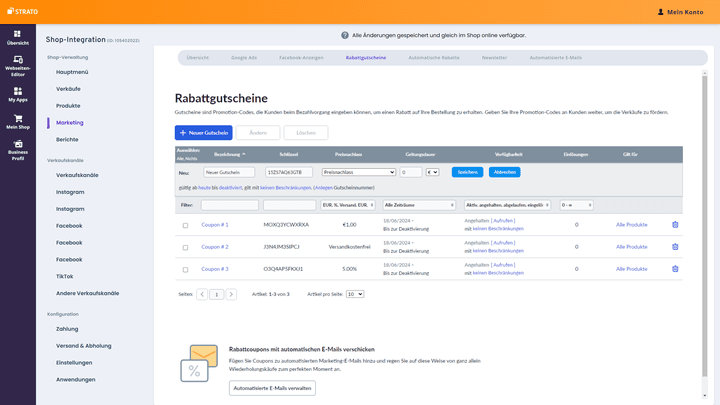
Task: Open the availability status filter dropdown
Action: pos(507,205)
